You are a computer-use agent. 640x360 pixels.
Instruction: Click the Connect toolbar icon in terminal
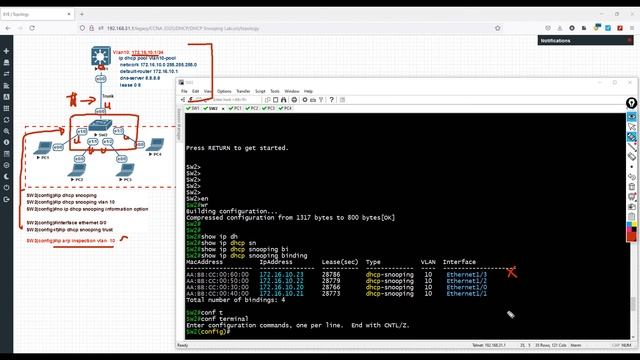click(183, 100)
